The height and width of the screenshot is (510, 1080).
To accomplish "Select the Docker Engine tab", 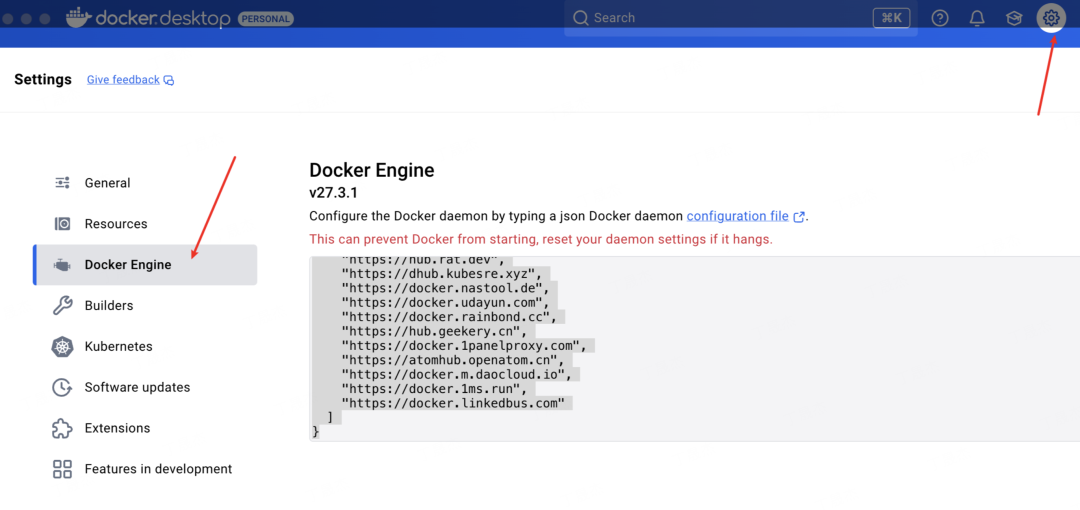I will pos(145,265).
